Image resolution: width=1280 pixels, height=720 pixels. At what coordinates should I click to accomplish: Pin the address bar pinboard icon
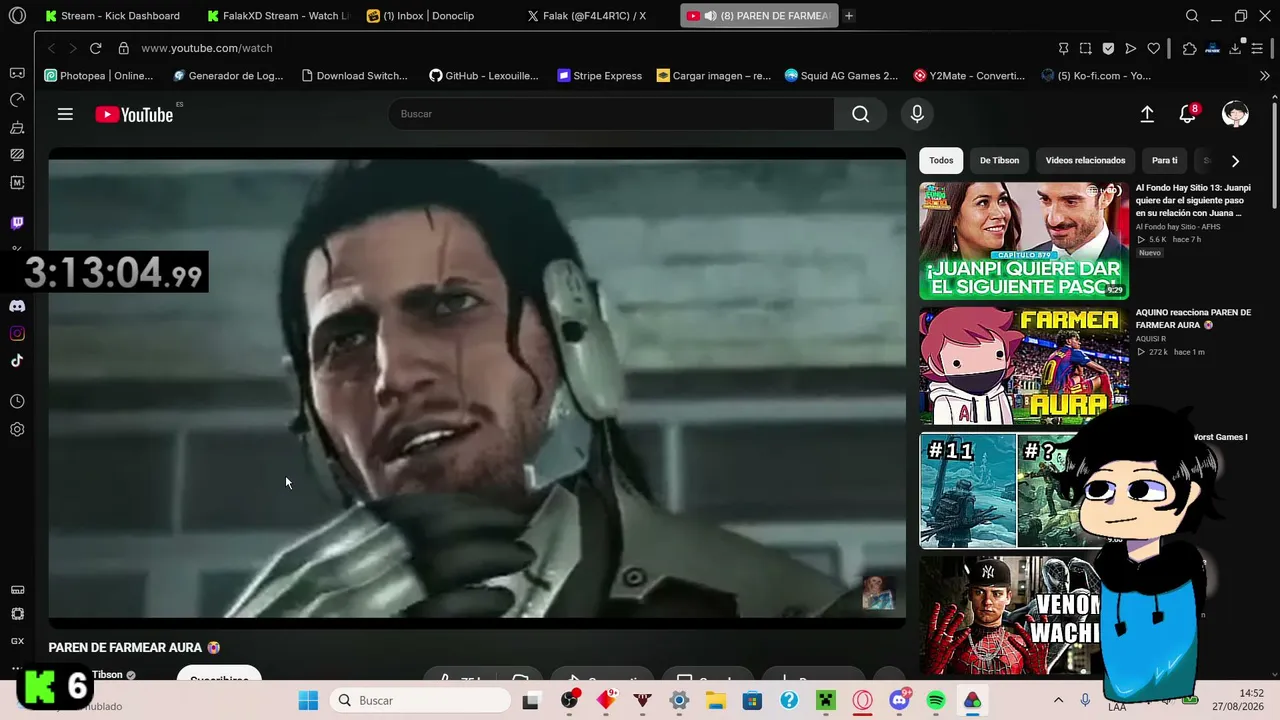coord(1064,48)
